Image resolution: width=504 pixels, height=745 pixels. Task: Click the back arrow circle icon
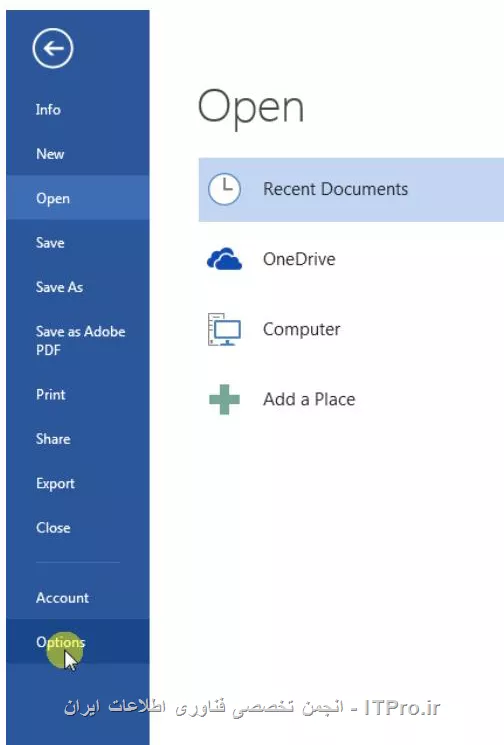pos(53,48)
